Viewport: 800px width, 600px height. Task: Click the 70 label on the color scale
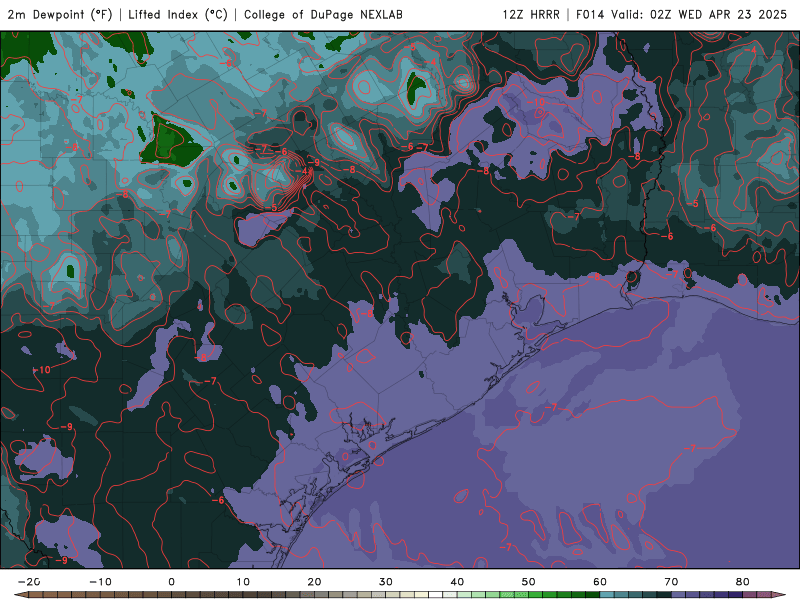[x=671, y=582]
